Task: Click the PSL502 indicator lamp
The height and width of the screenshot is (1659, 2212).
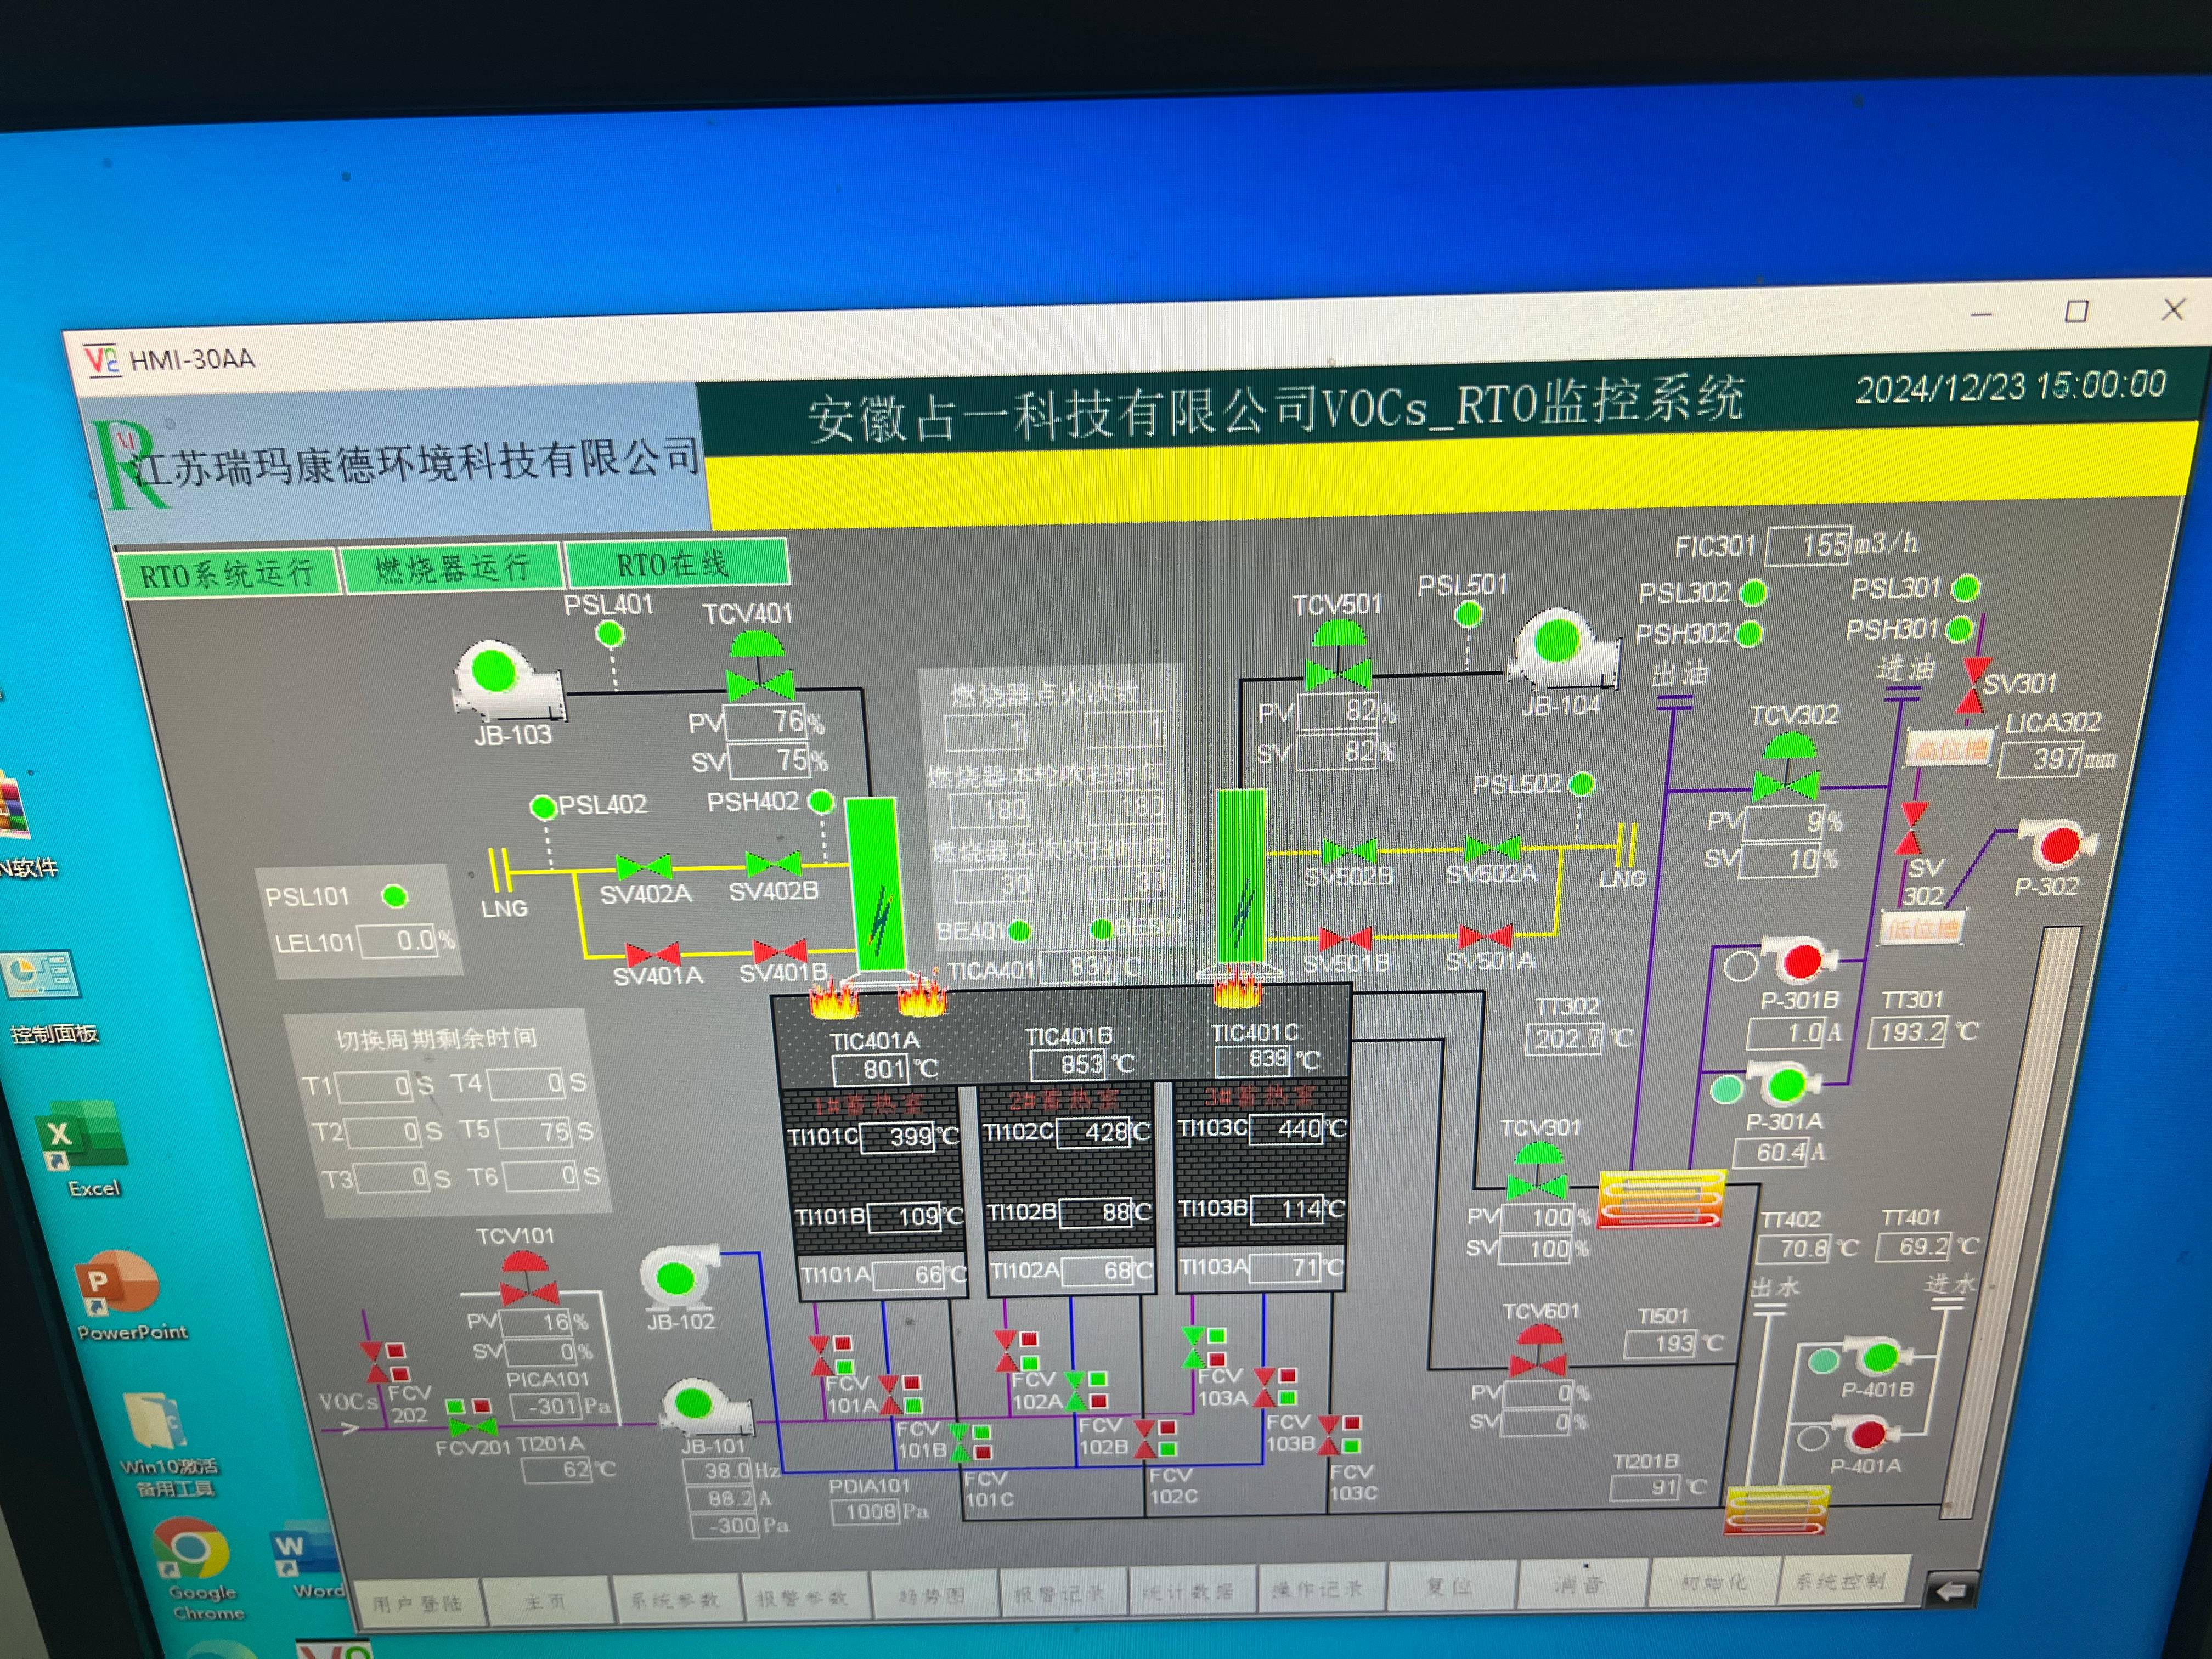Action: tap(1581, 784)
